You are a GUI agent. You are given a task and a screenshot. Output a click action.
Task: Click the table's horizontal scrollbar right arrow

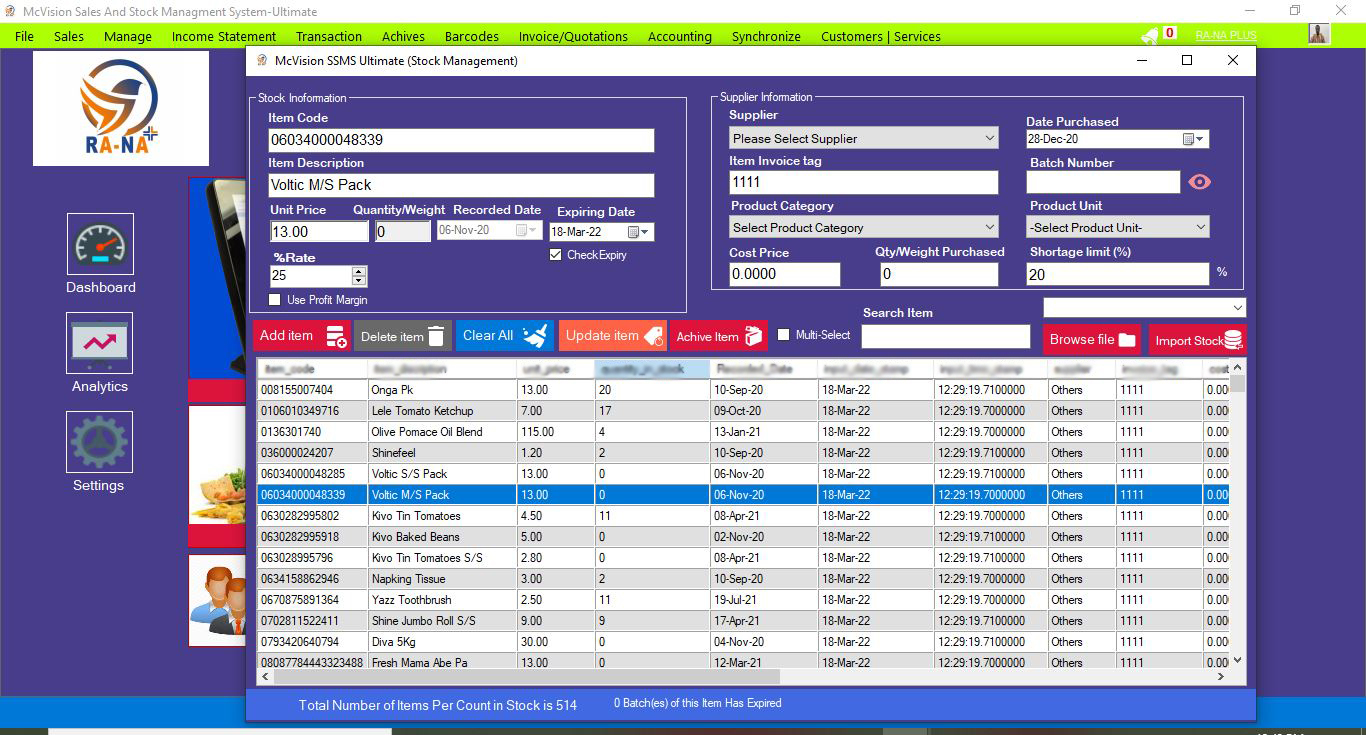[x=1222, y=677]
